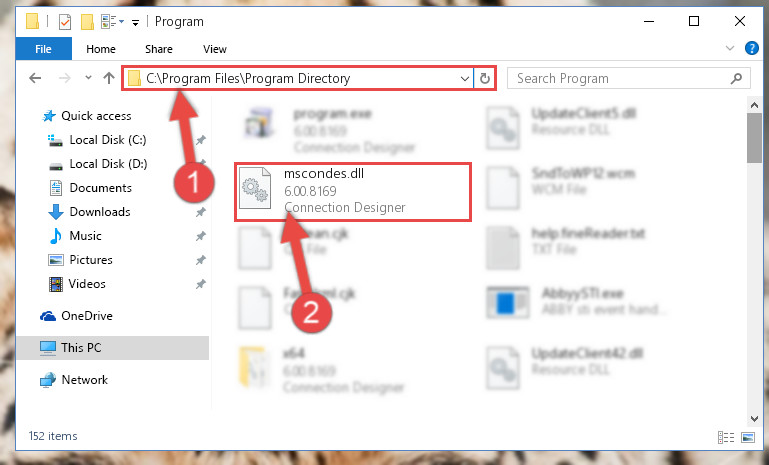Screen dimensions: 769x465
Task: Open the Help question mark icon
Action: coord(751,48)
